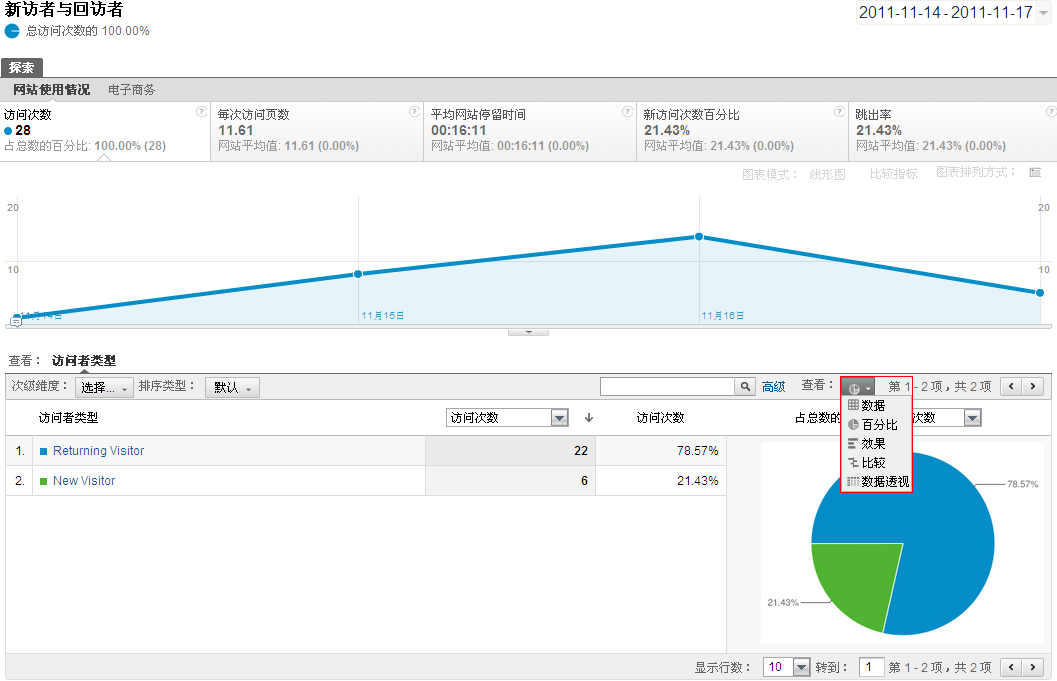Click 比较指标 option
This screenshot has width=1057, height=681.
point(893,173)
